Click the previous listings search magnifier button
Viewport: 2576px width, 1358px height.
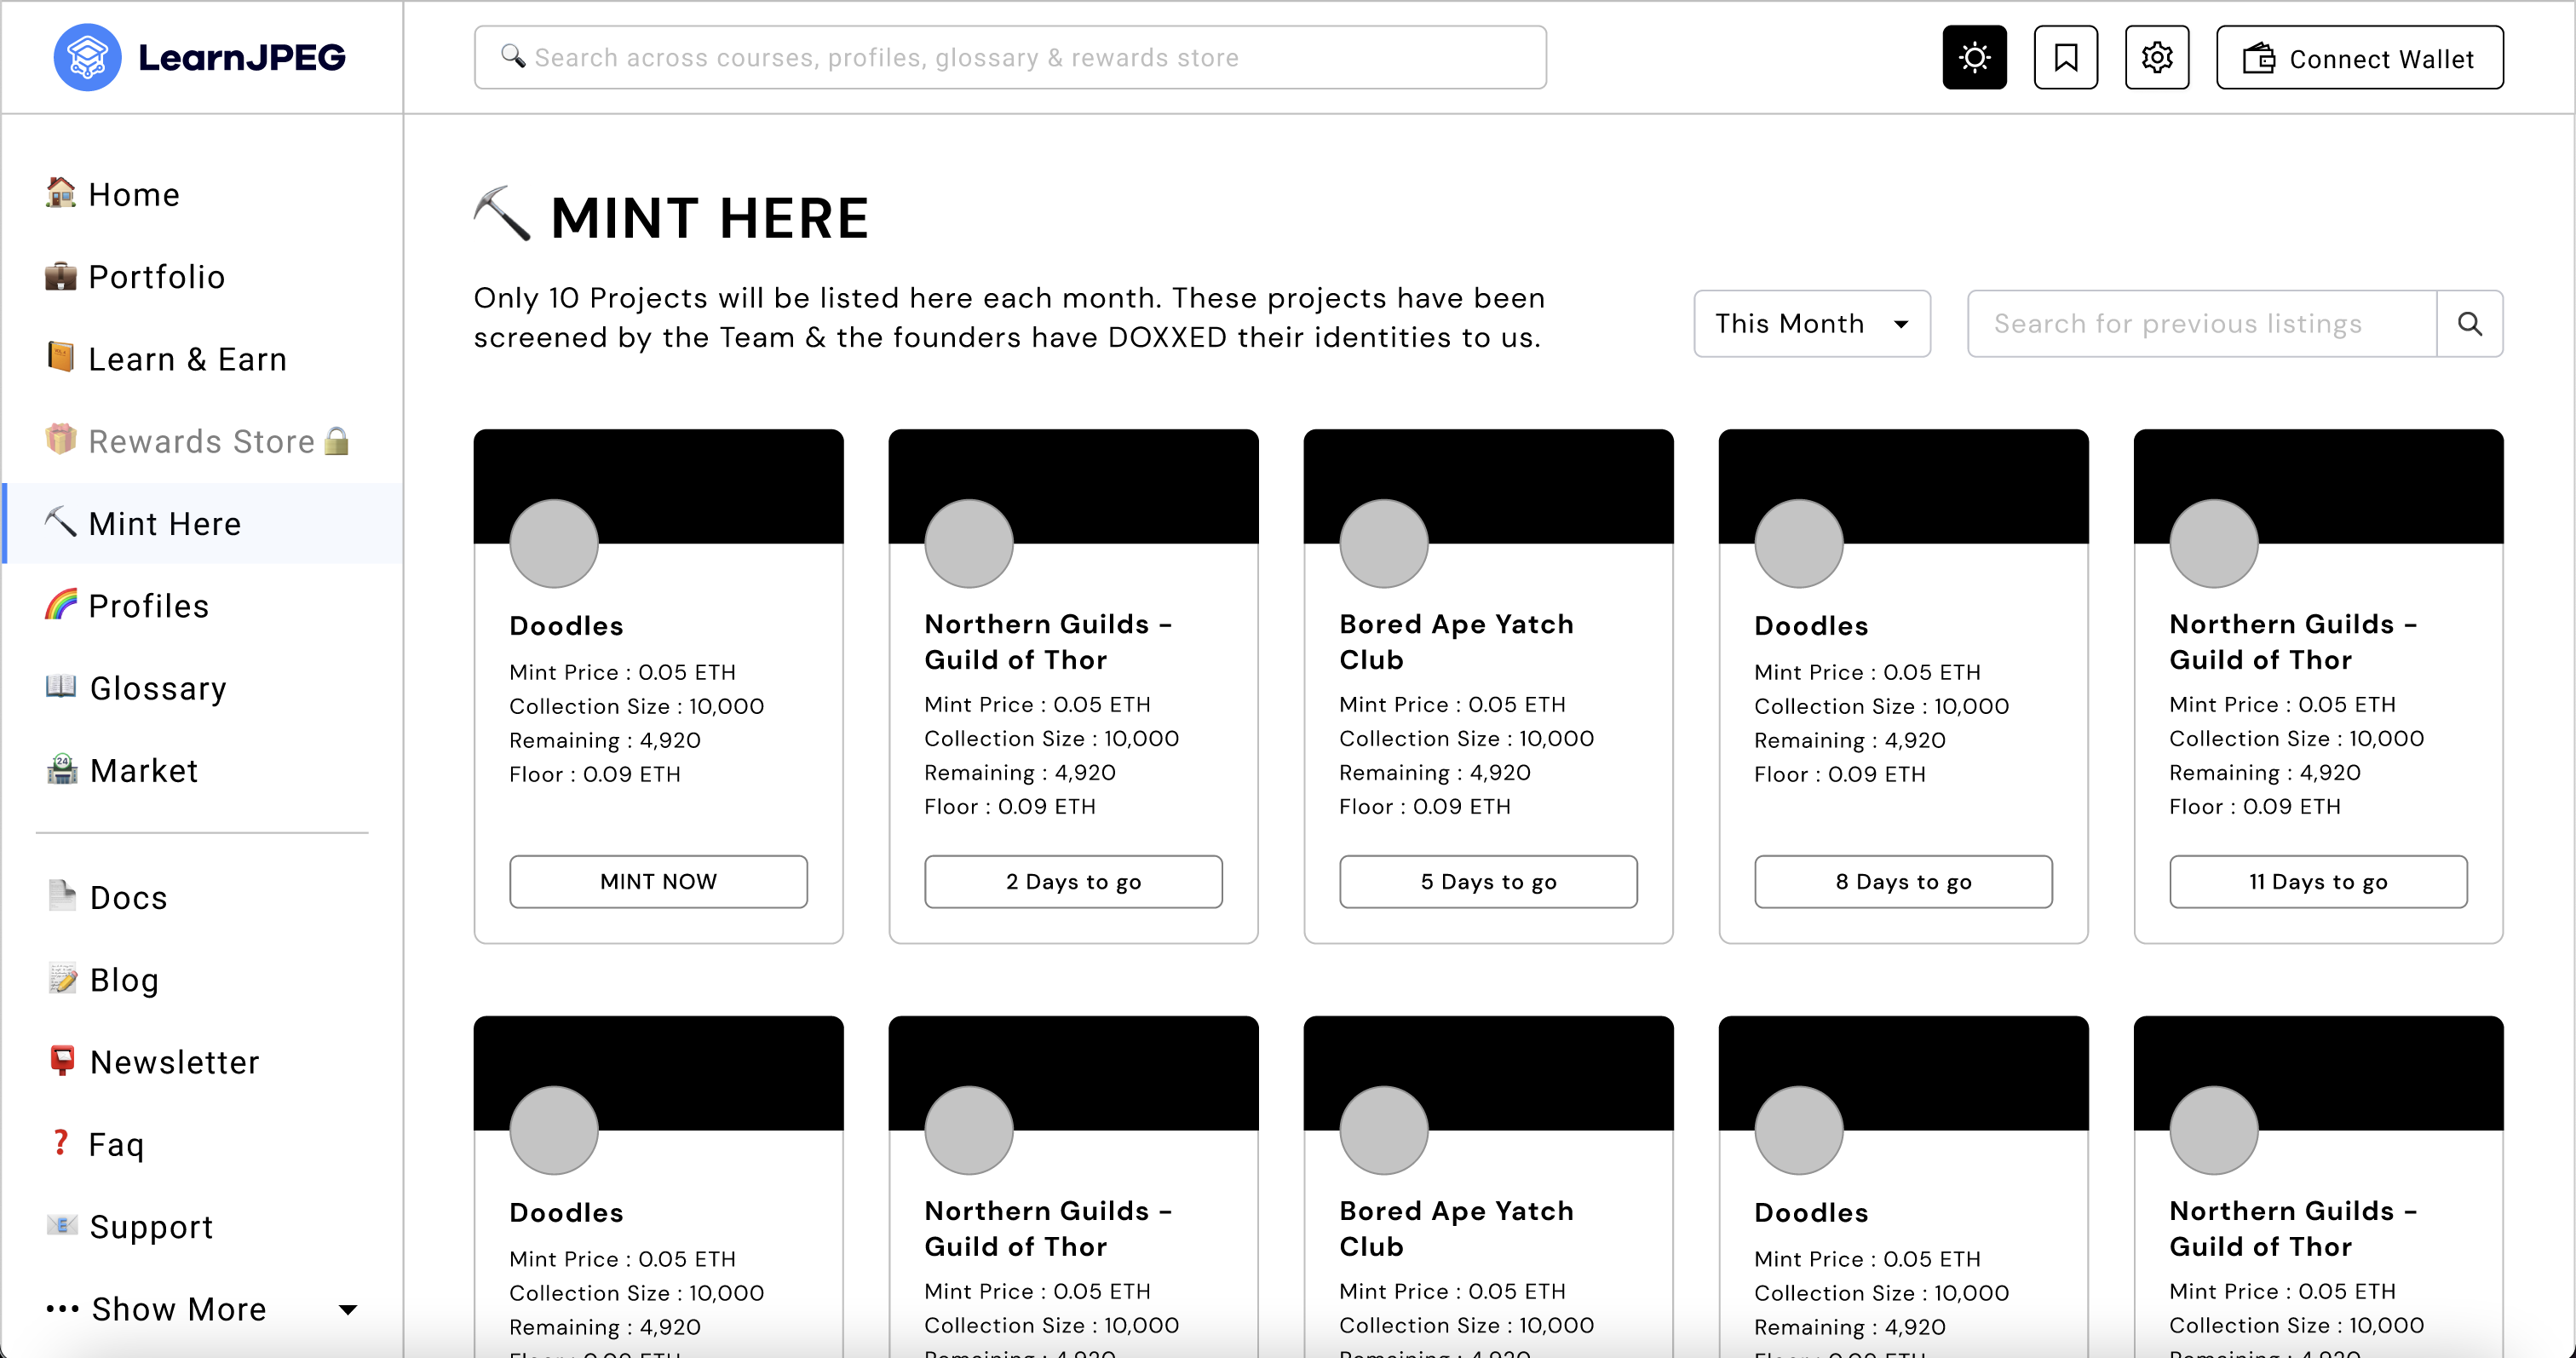tap(2469, 323)
